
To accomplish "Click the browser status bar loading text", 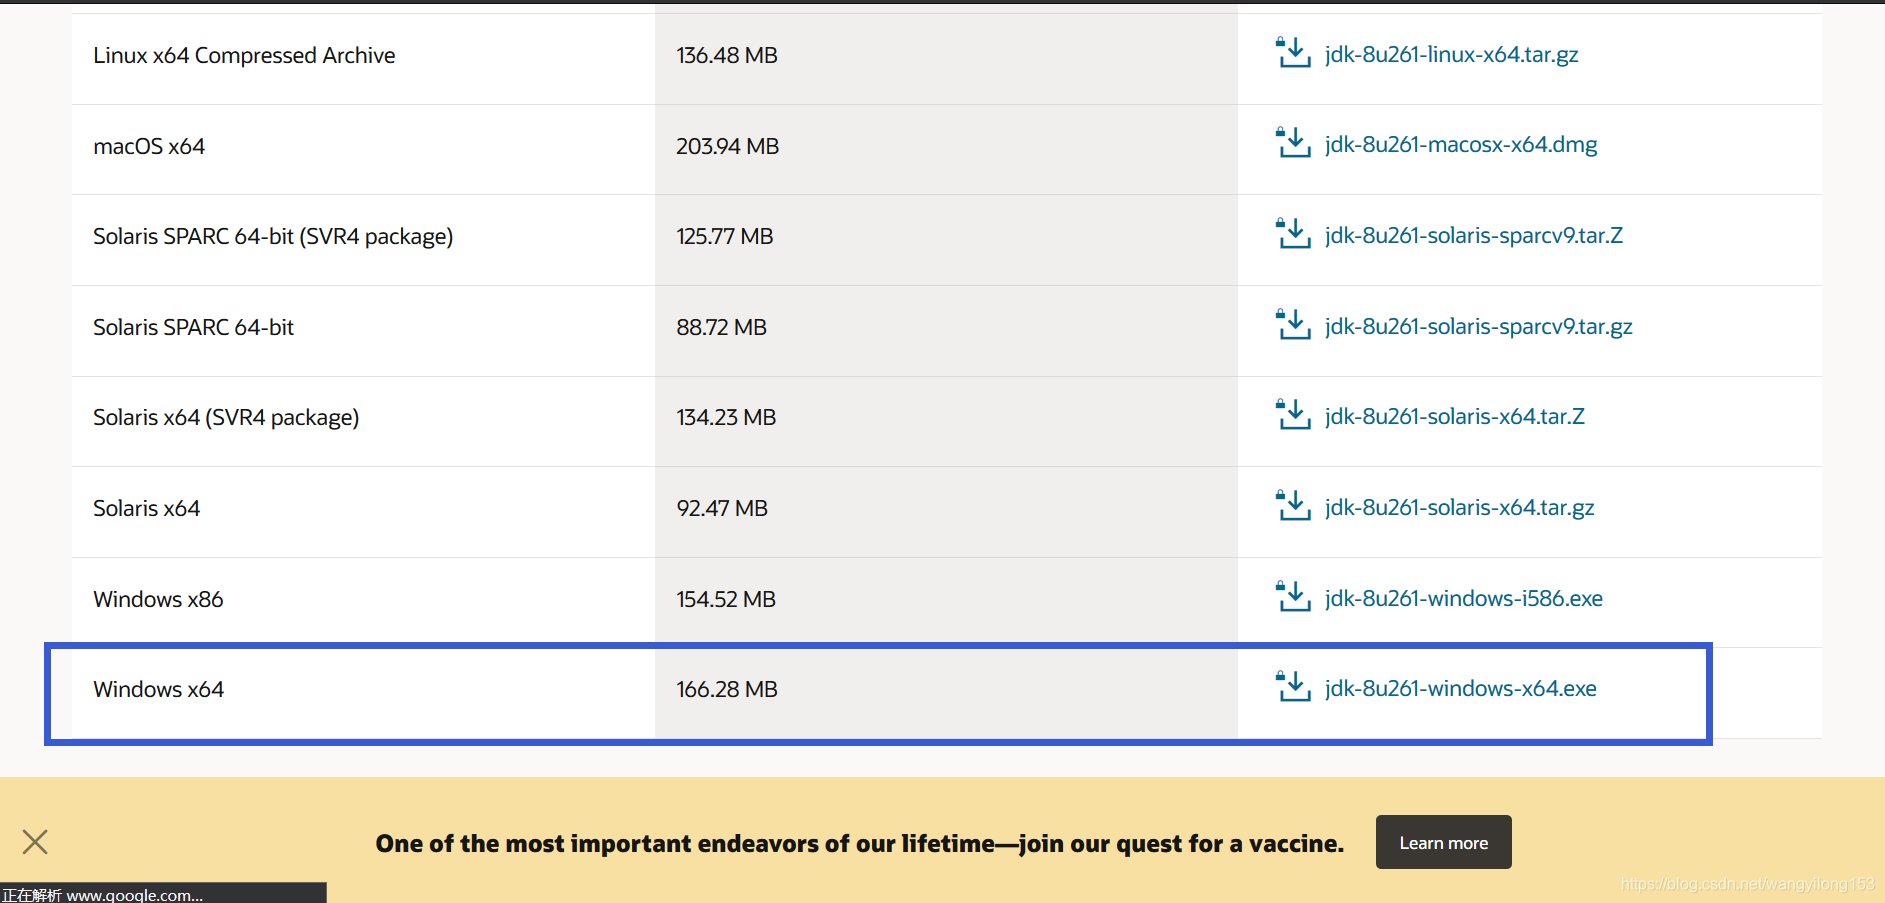I will click(103, 895).
